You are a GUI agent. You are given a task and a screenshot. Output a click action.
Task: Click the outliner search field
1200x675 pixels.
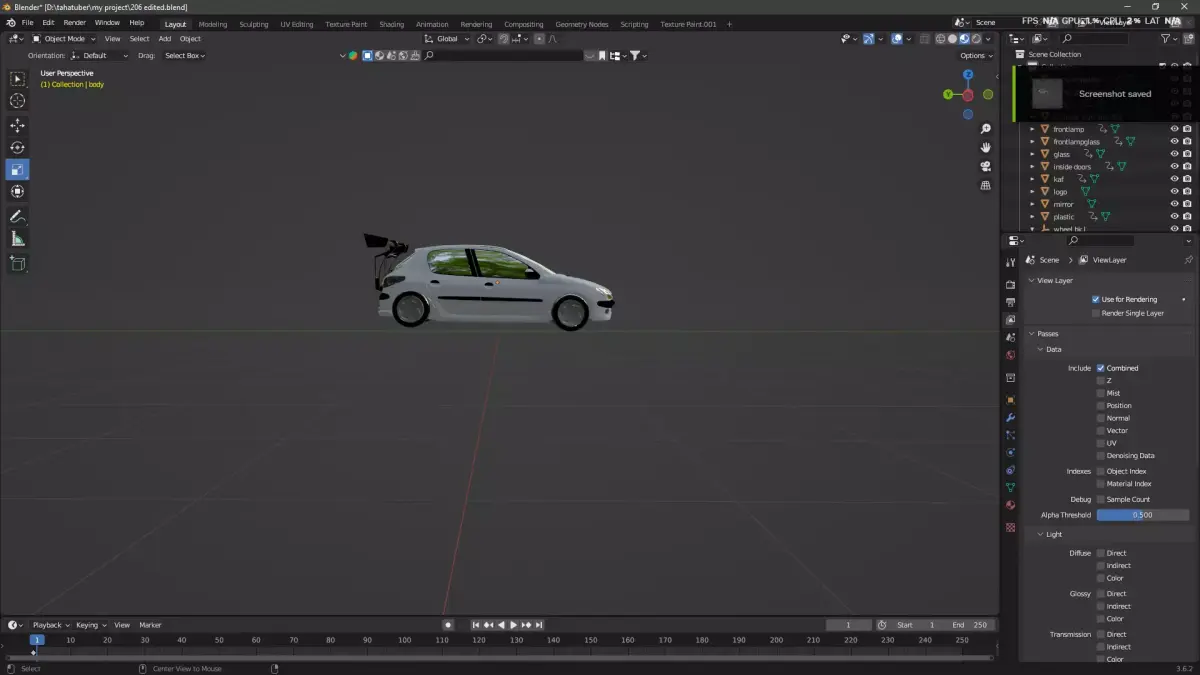coord(1096,39)
